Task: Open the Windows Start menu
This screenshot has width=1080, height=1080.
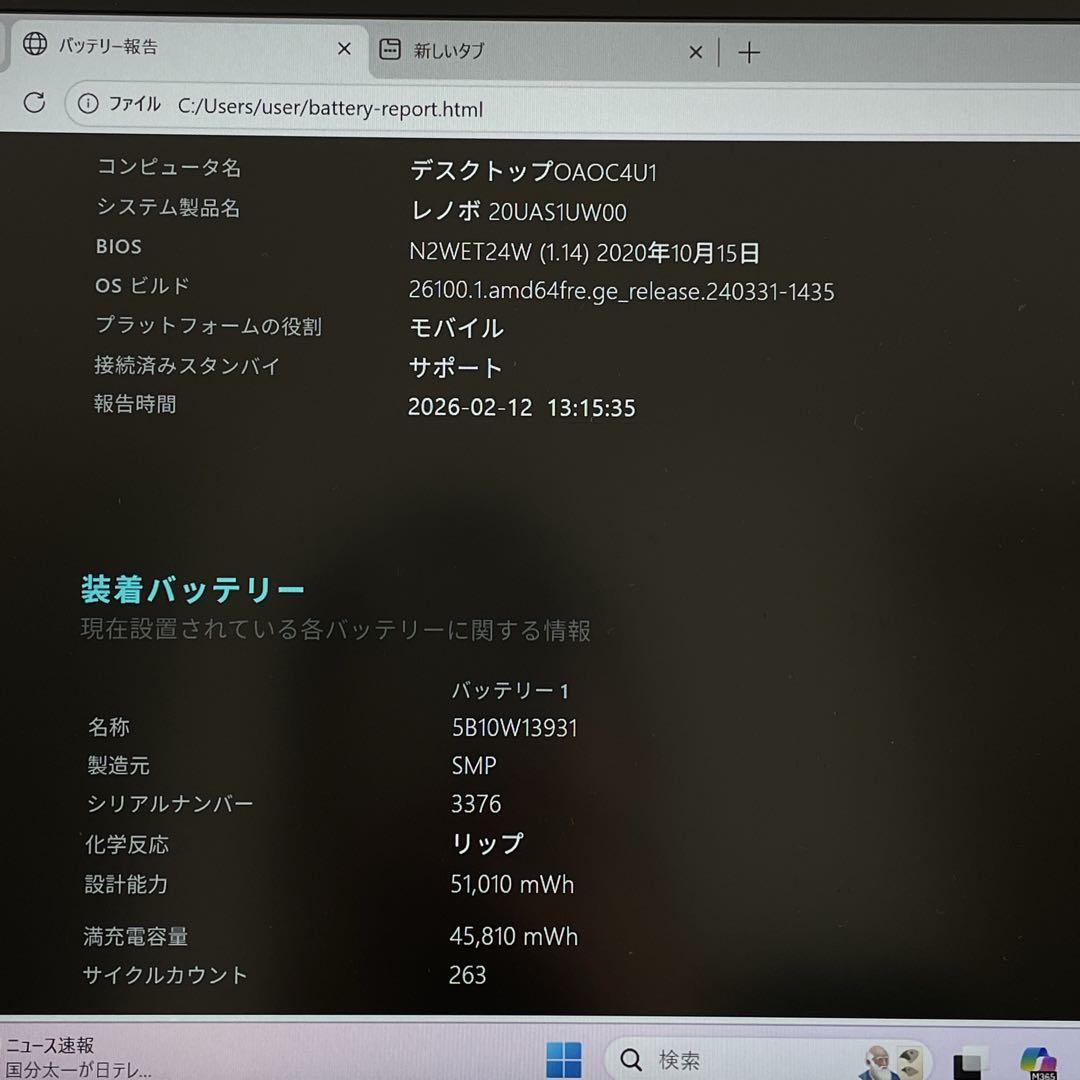Action: 564,1058
